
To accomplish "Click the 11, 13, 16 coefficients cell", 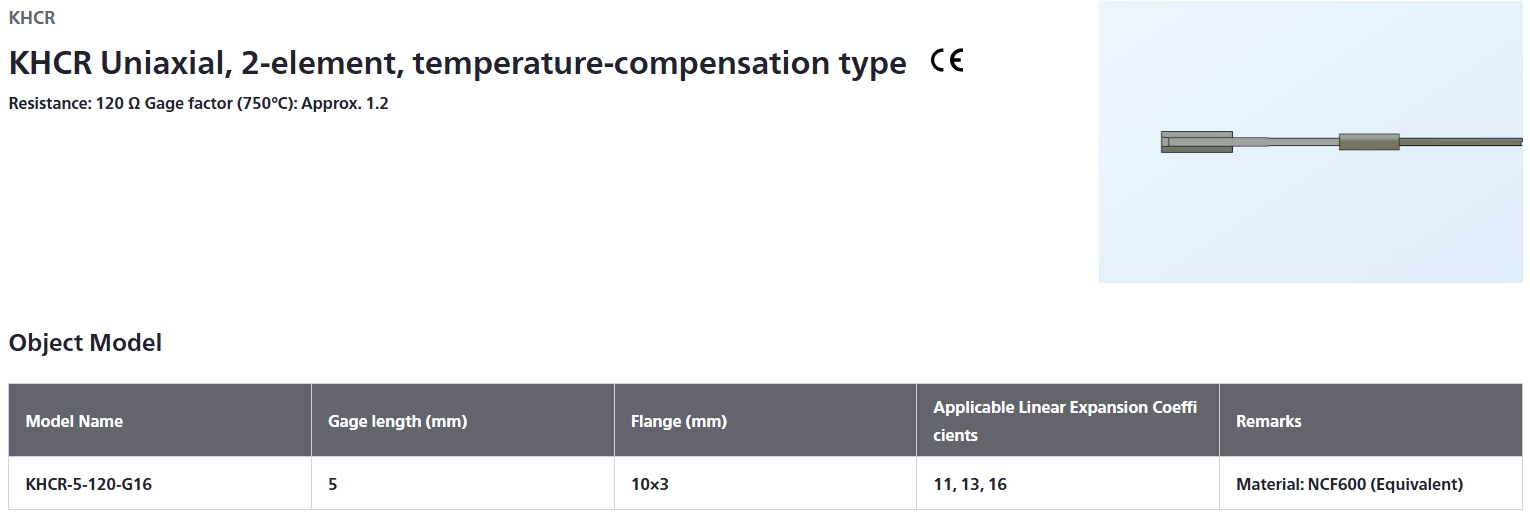I will [x=1067, y=484].
